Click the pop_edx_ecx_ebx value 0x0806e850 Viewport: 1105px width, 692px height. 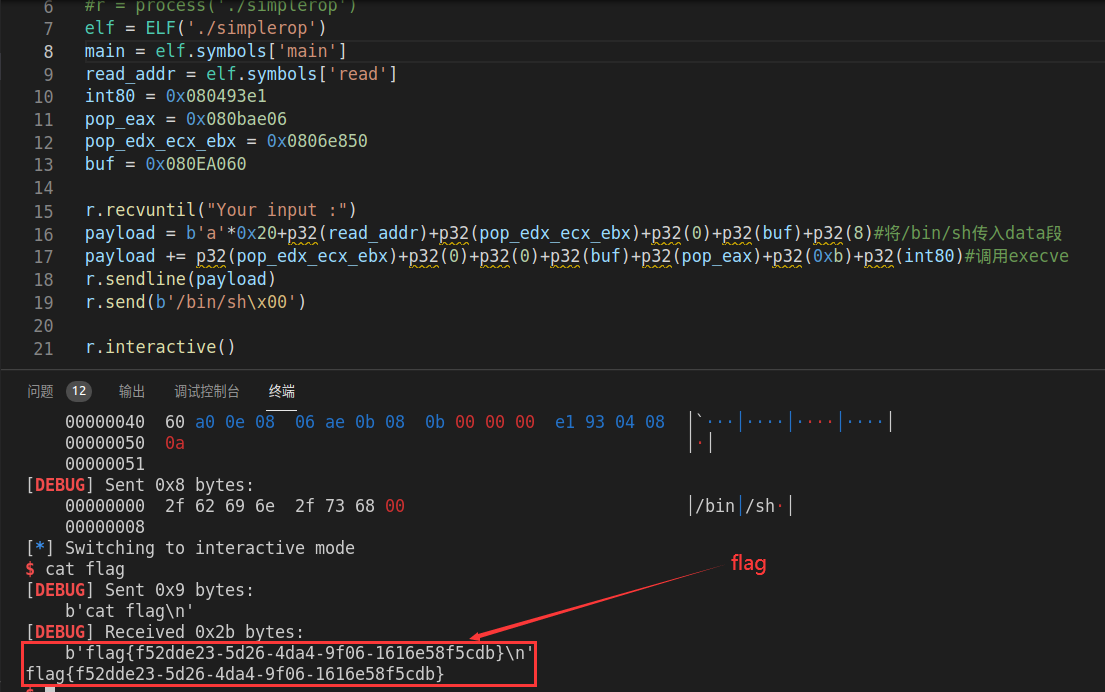(317, 141)
